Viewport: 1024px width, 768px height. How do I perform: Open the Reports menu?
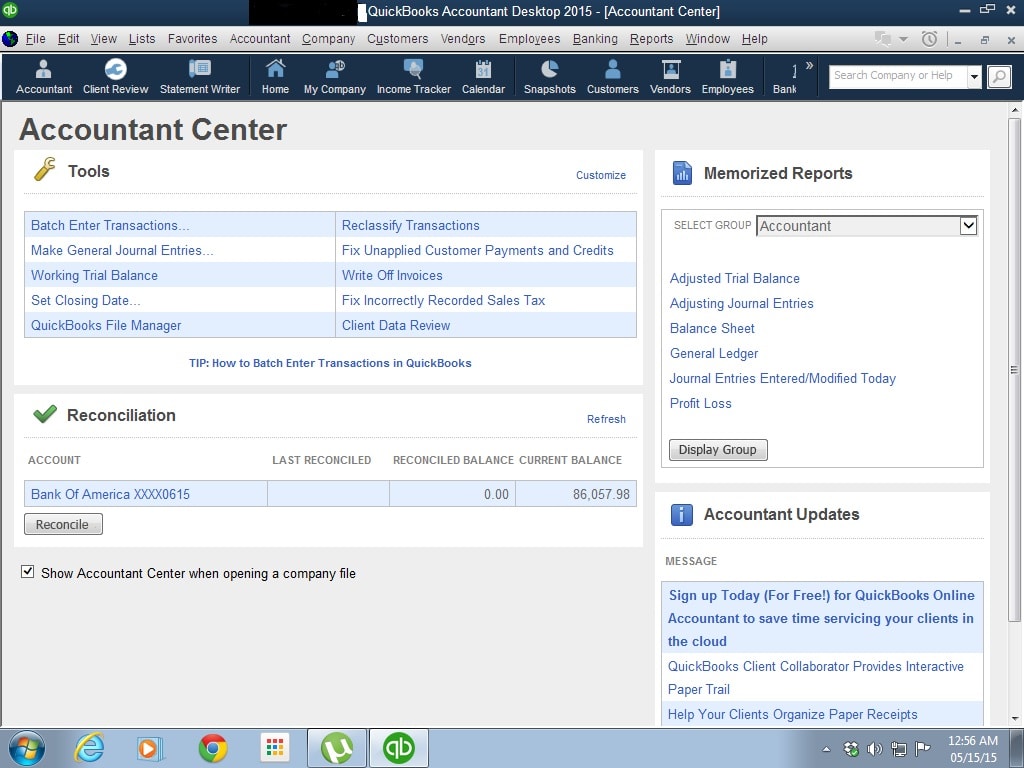coord(651,39)
